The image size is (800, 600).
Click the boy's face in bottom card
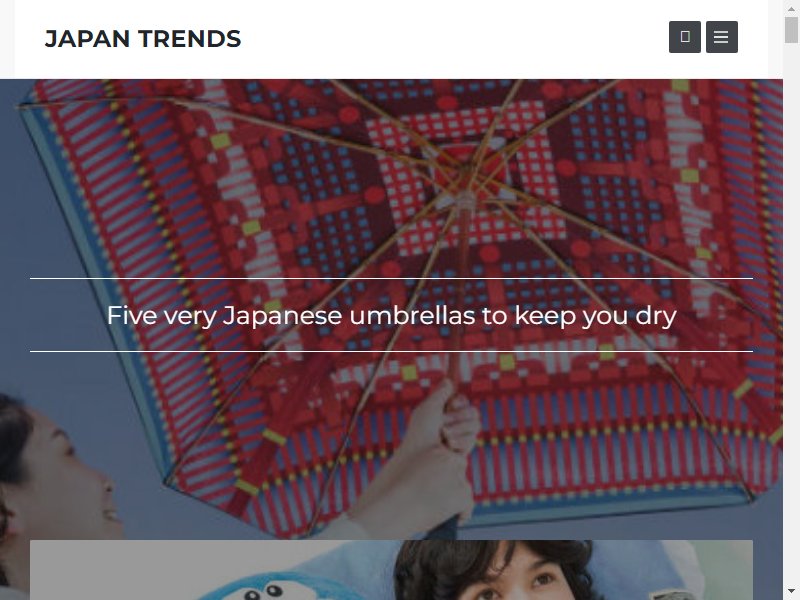[x=510, y=579]
